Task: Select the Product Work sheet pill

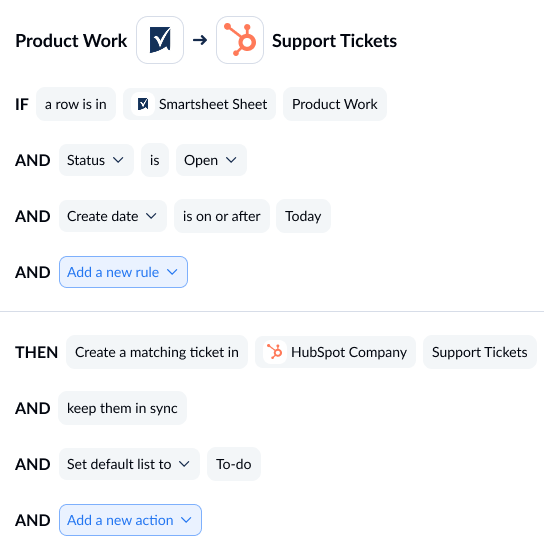Action: pos(335,104)
